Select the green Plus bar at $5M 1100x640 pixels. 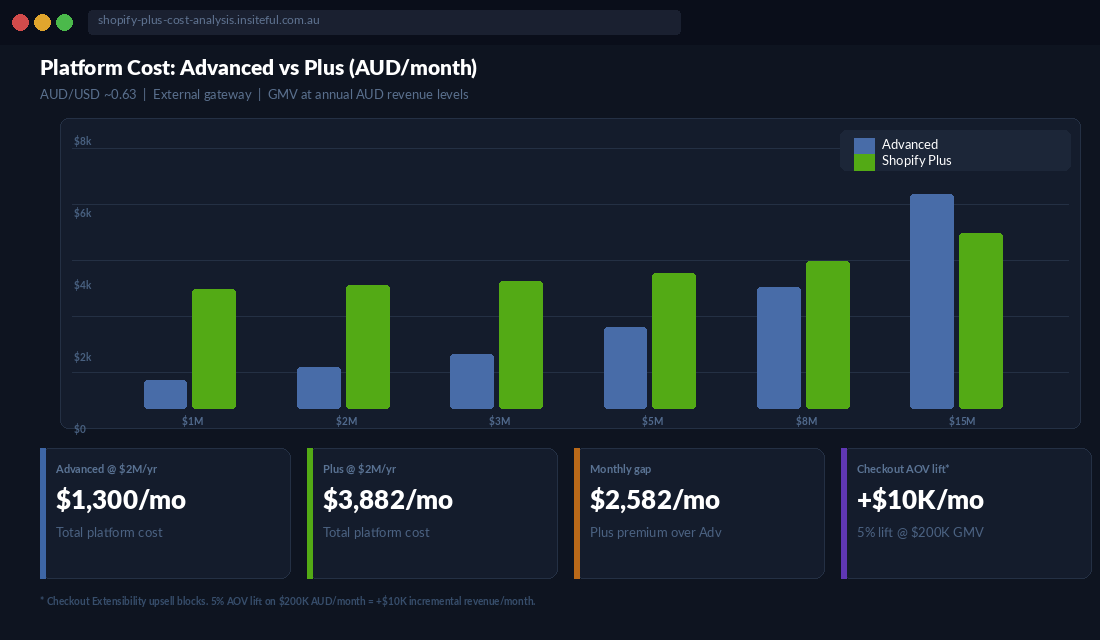(x=673, y=340)
